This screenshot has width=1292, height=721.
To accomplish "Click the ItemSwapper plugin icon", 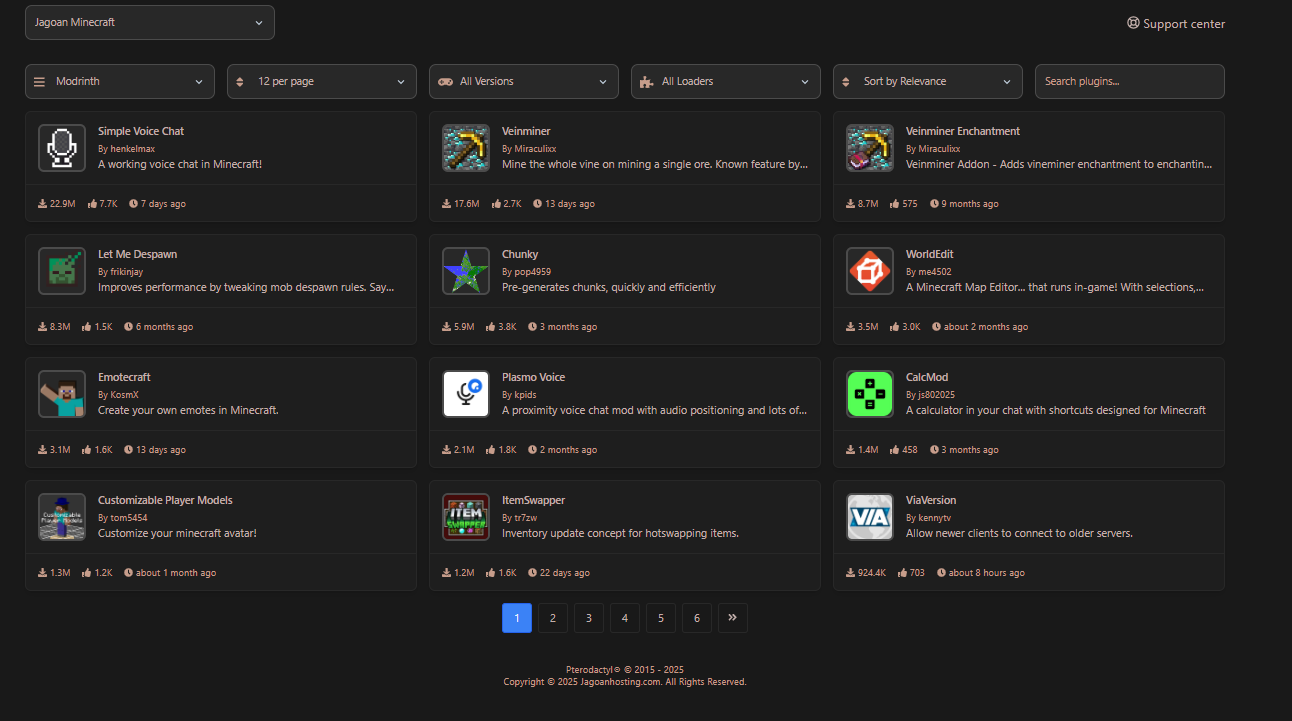I will tap(466, 517).
